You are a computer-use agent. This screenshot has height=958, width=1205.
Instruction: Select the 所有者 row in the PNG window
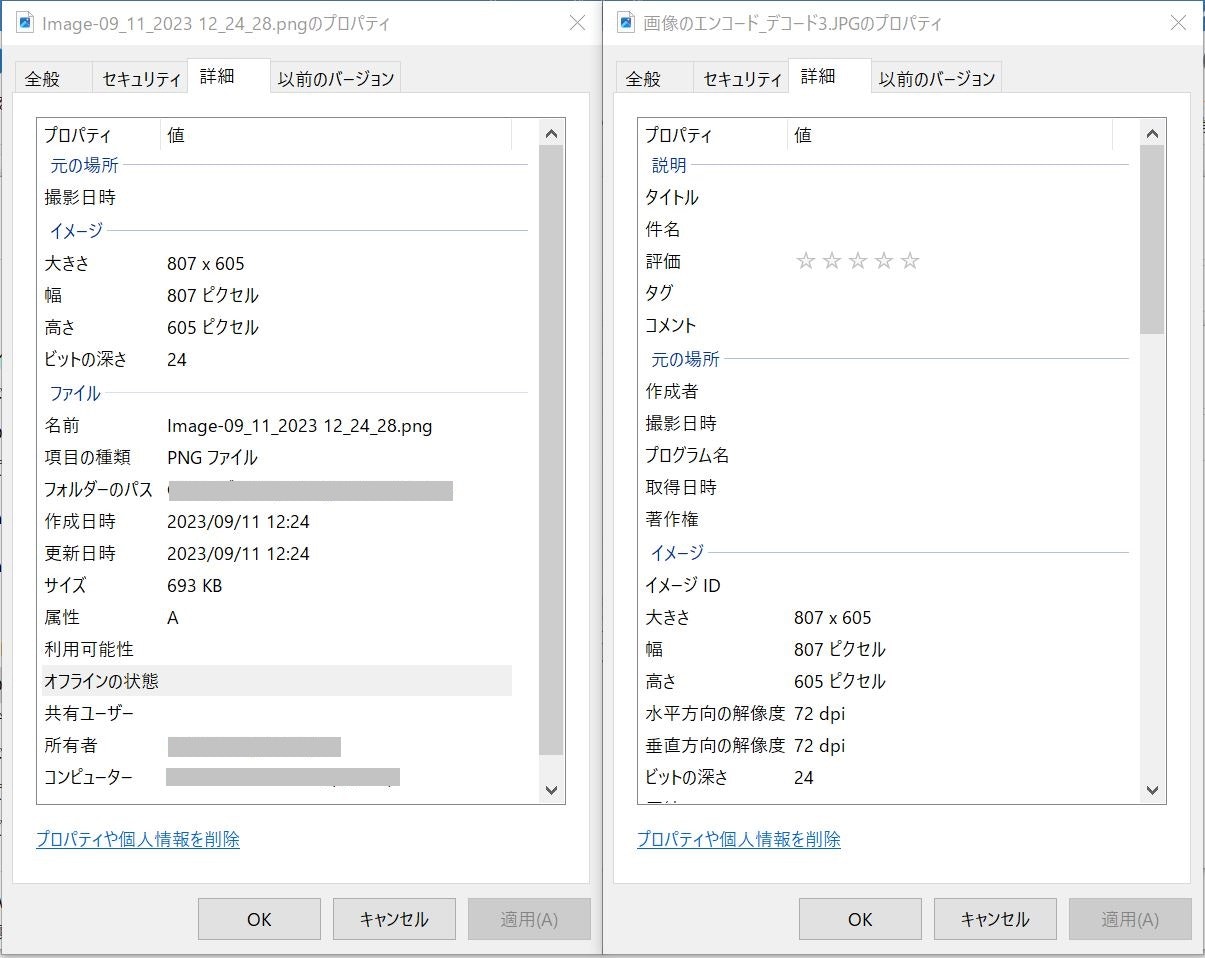[x=275, y=745]
